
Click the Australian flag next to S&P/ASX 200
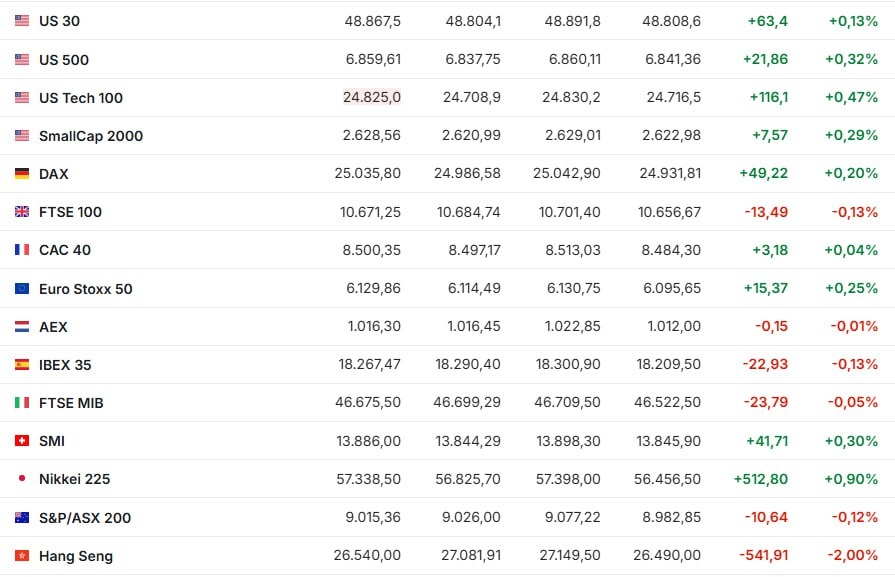pos(22,518)
